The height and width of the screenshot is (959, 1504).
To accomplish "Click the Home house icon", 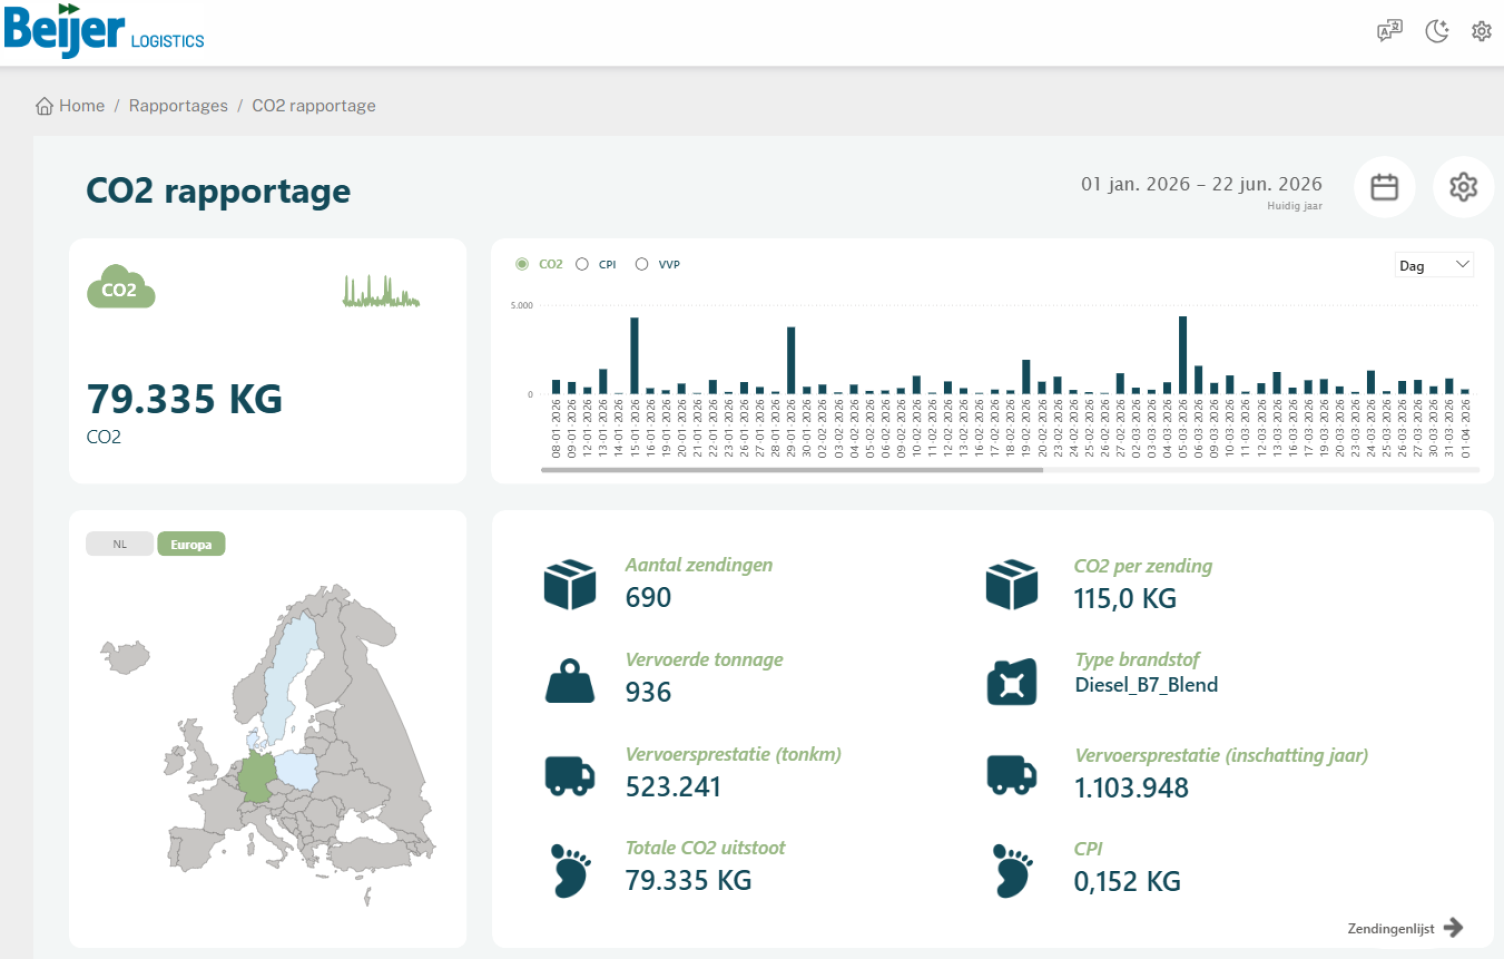I will (44, 106).
